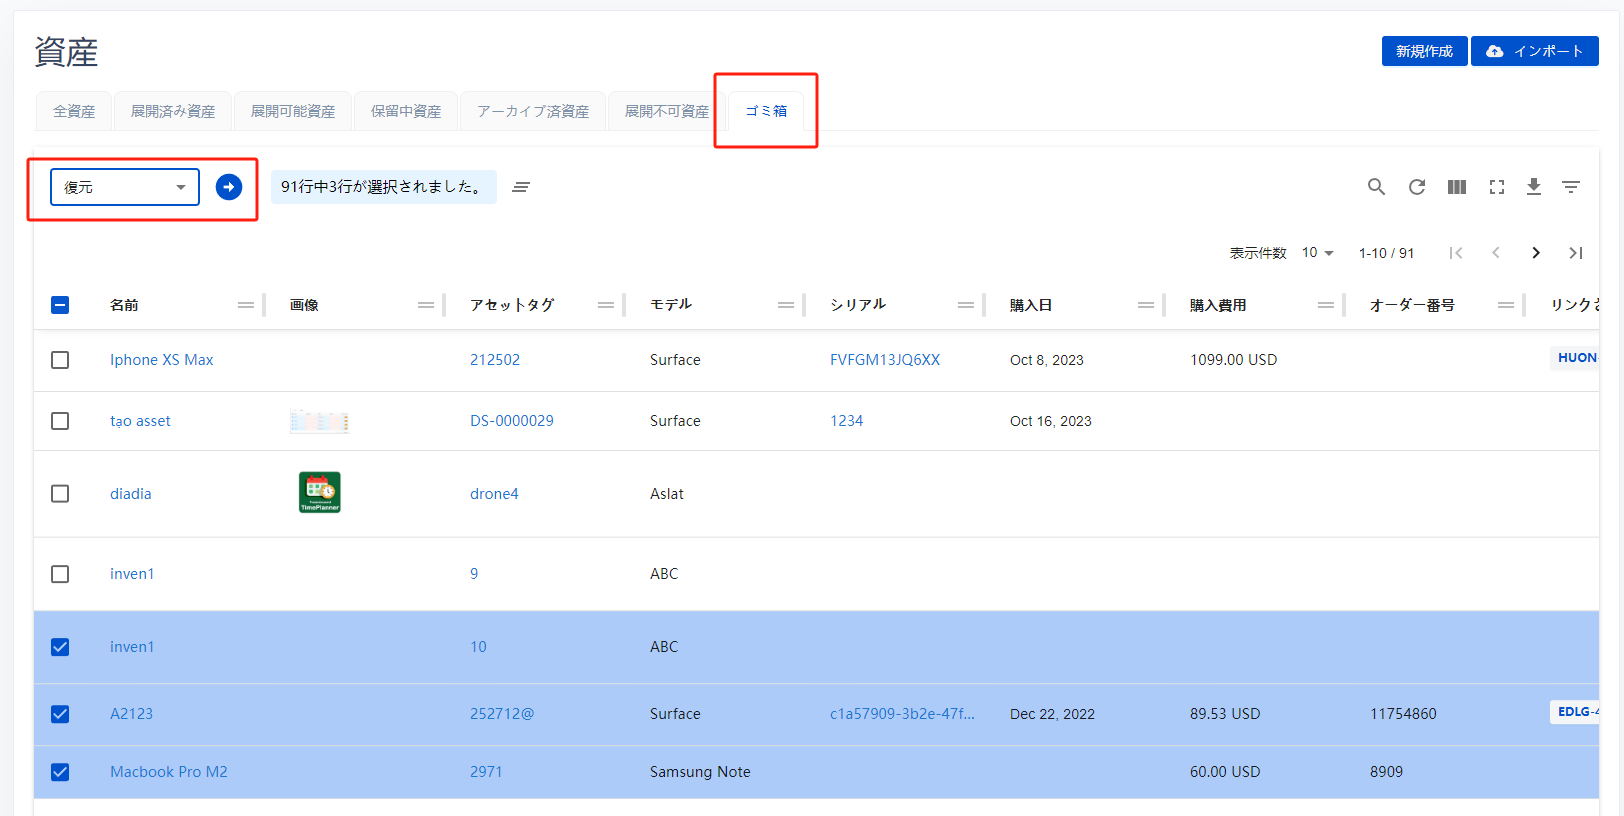The image size is (1624, 816).
Task: Open the 復元 bulk action dropdown
Action: point(125,187)
